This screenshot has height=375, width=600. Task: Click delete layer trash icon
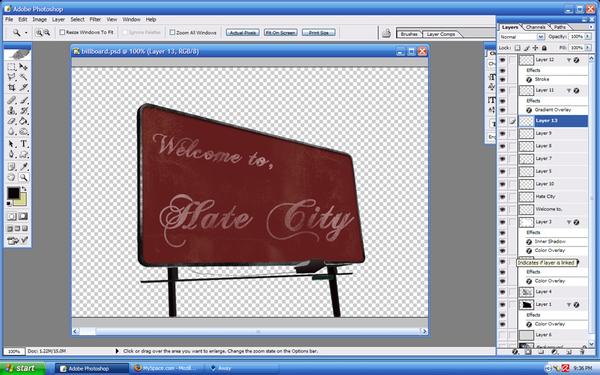coord(583,351)
